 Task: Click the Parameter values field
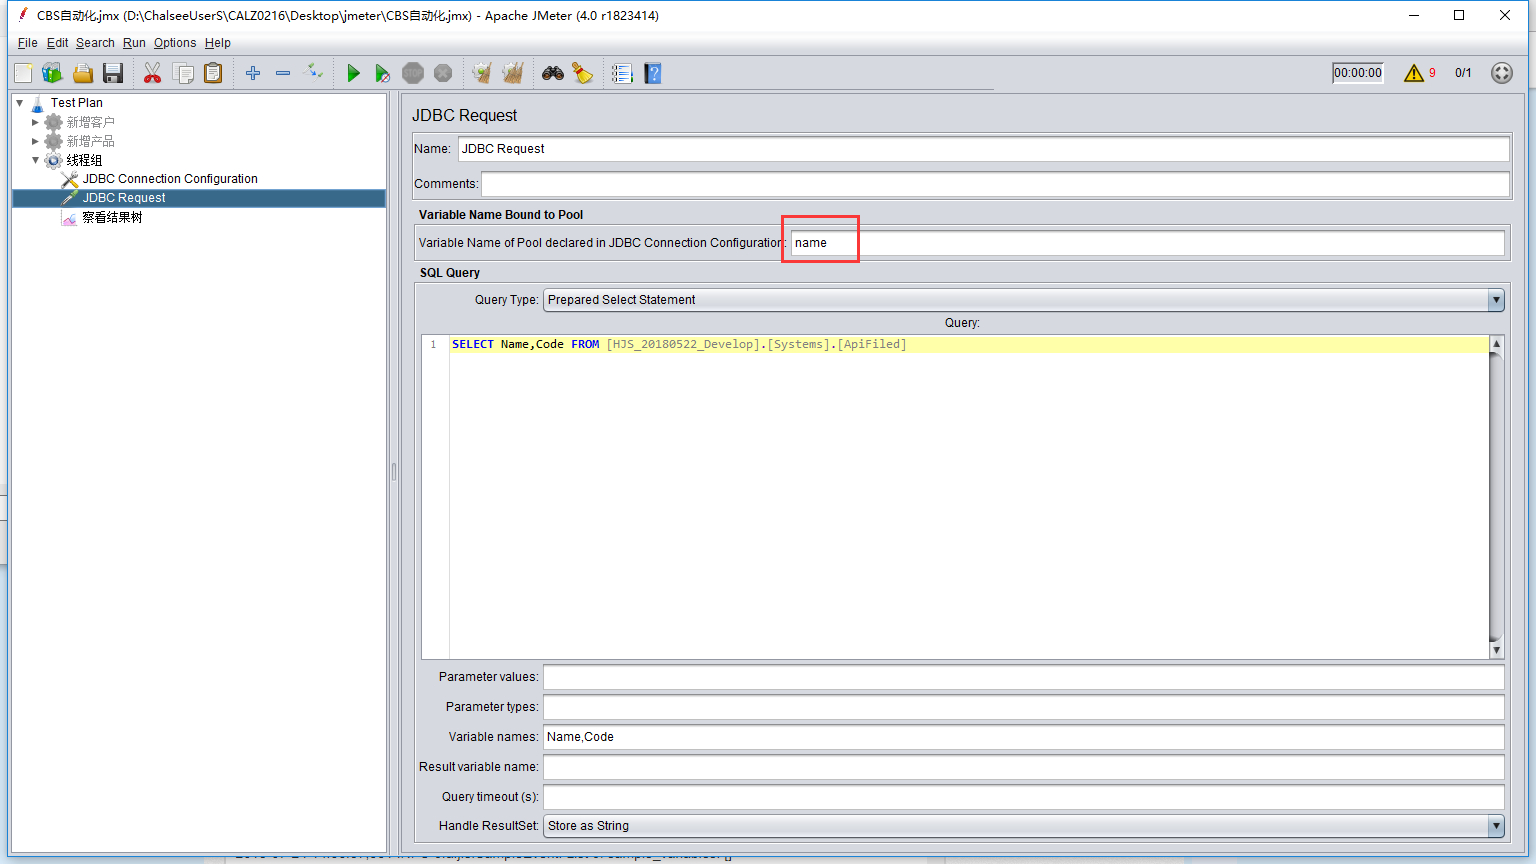pyautogui.click(x=1023, y=677)
